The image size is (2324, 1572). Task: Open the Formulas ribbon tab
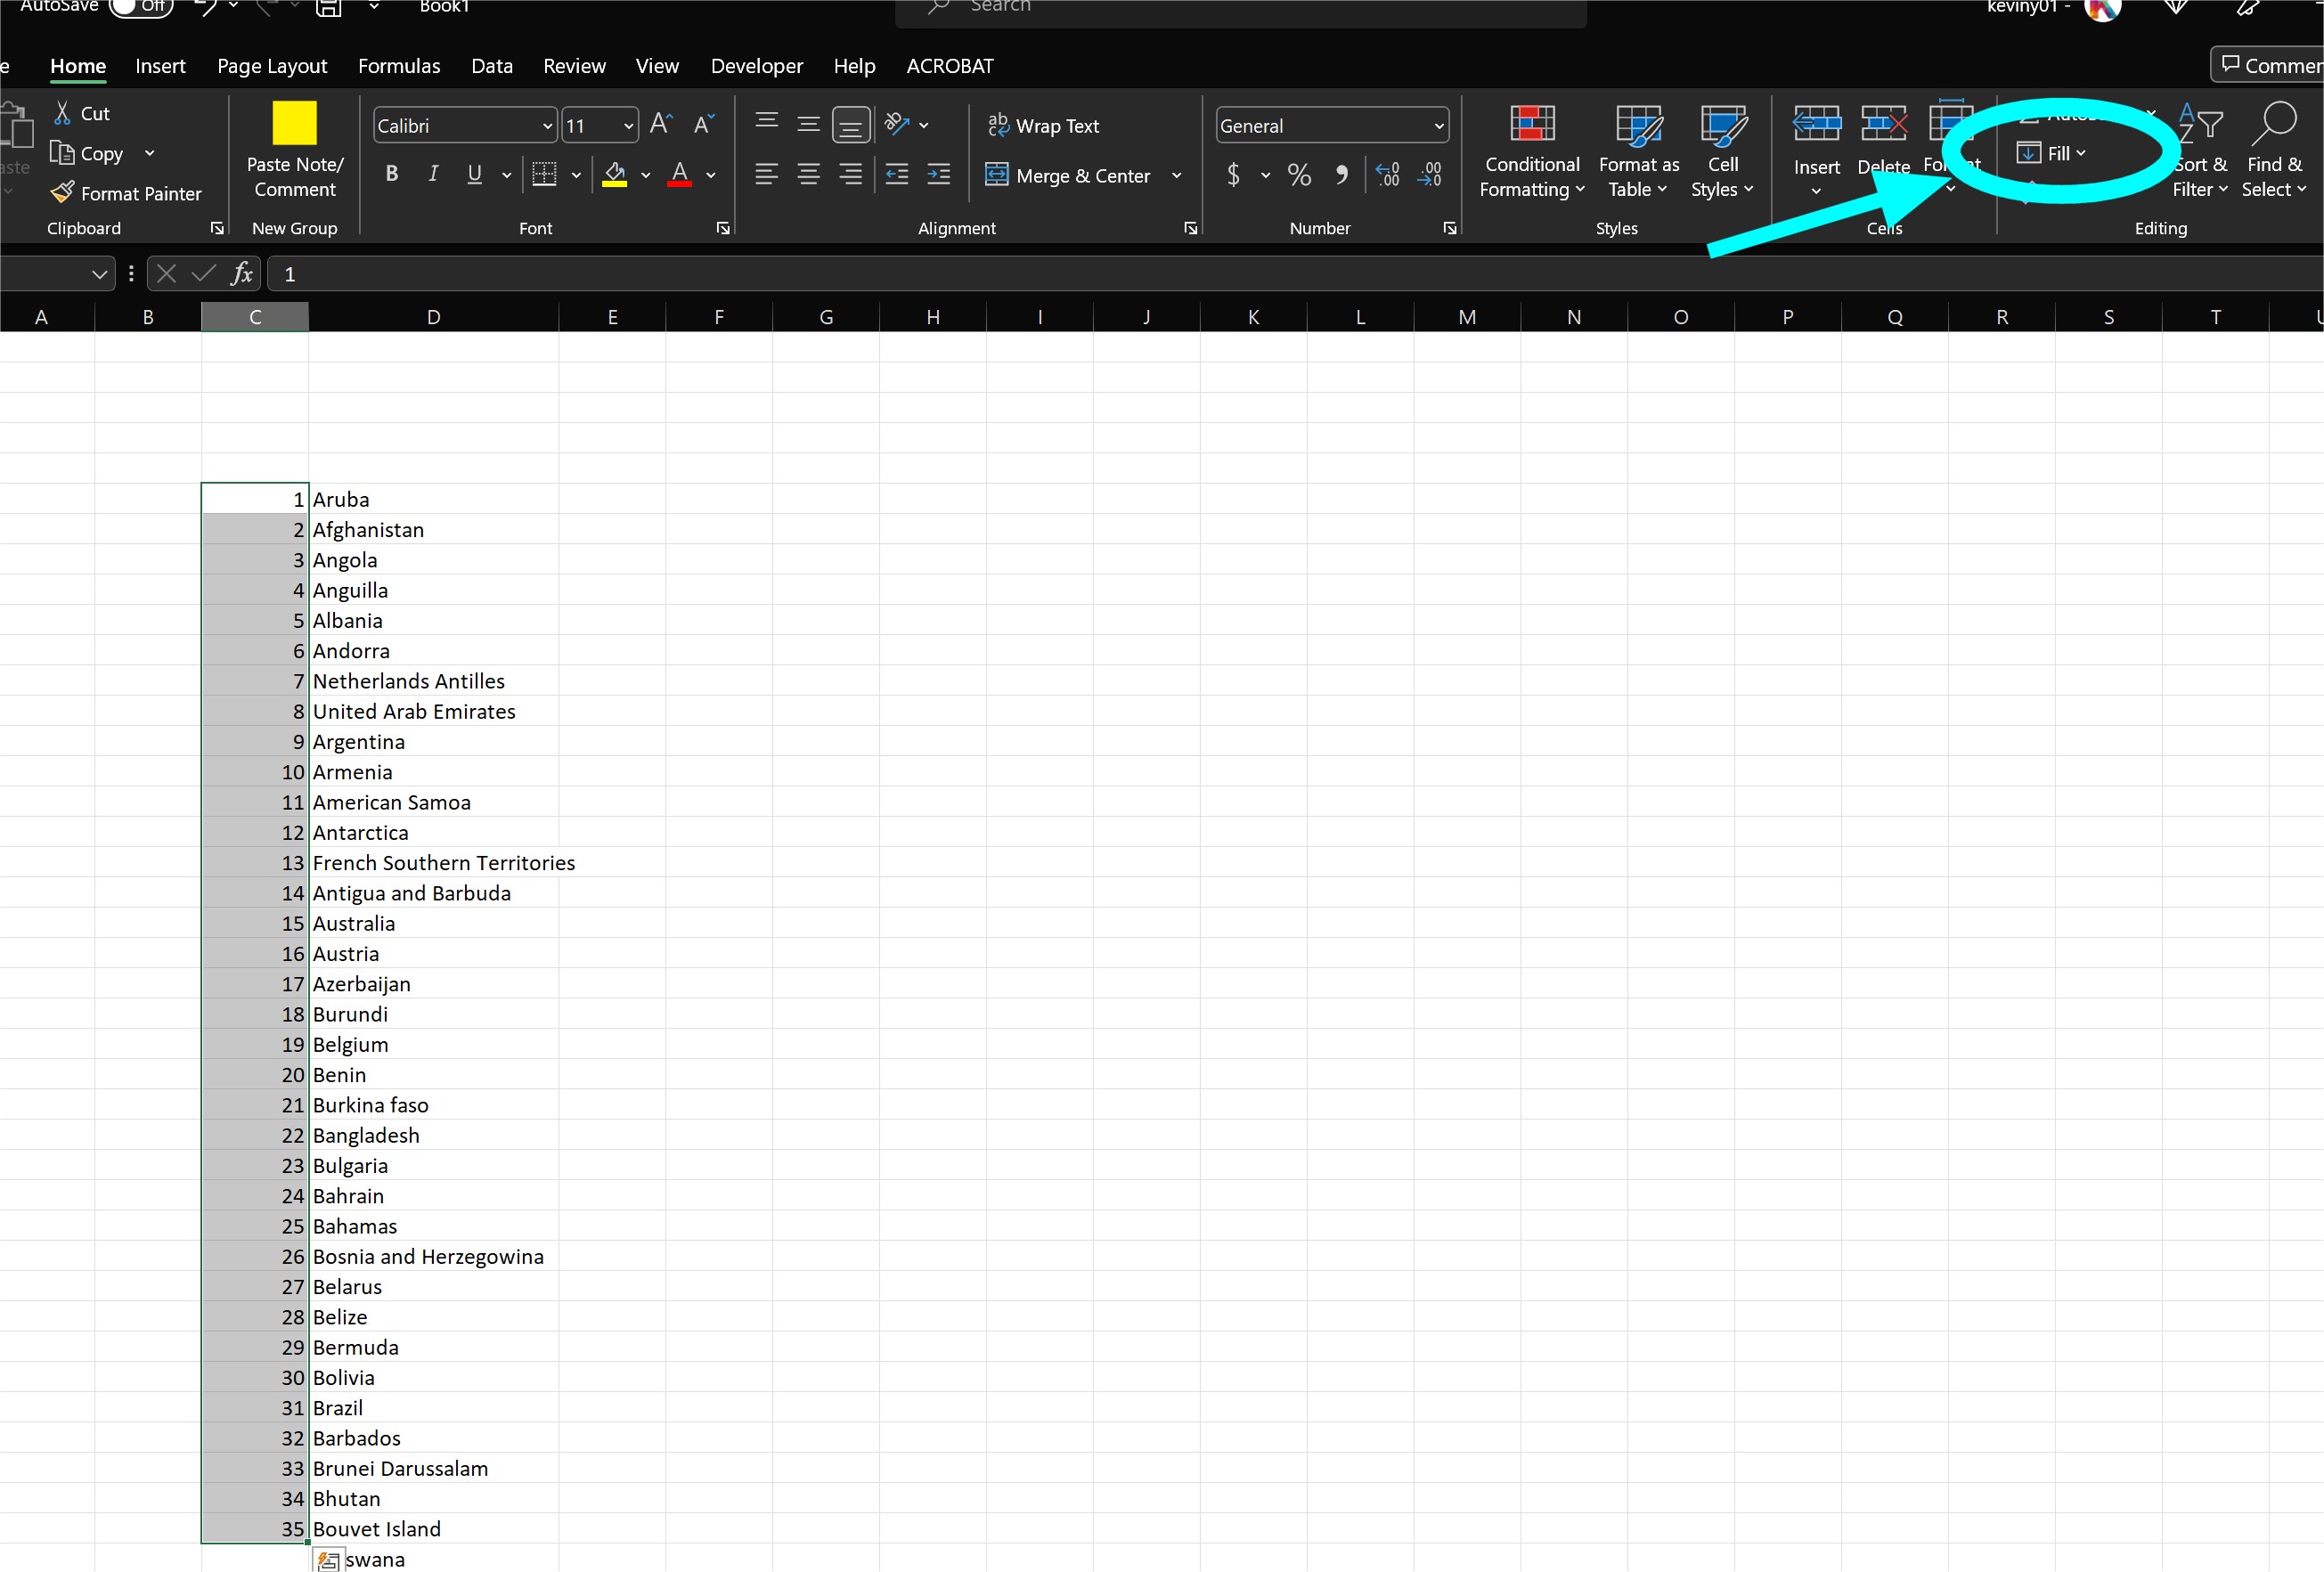click(398, 66)
